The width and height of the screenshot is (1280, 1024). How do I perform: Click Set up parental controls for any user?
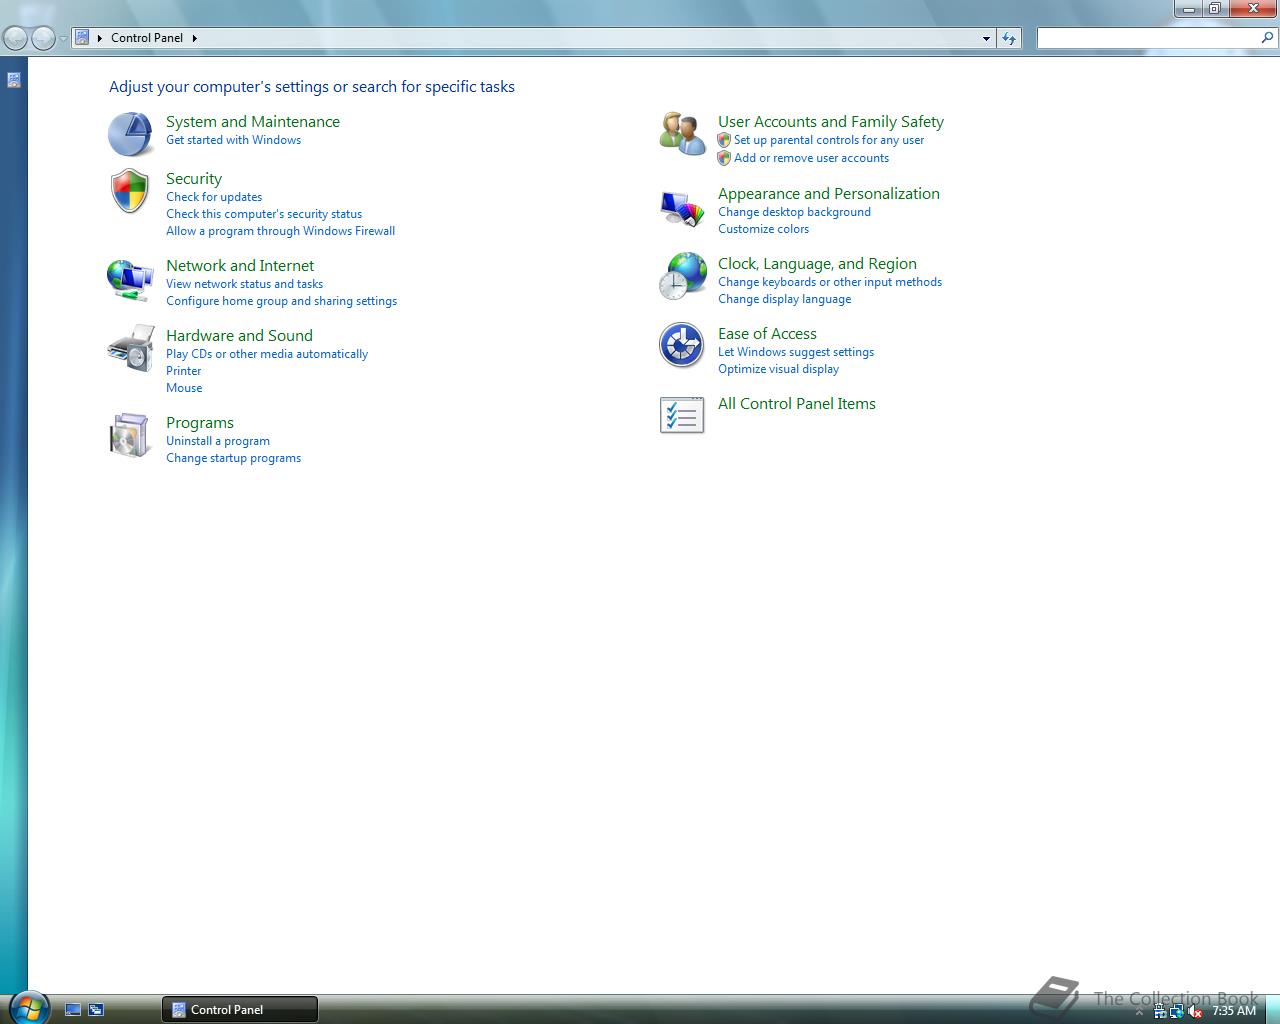[x=829, y=140]
